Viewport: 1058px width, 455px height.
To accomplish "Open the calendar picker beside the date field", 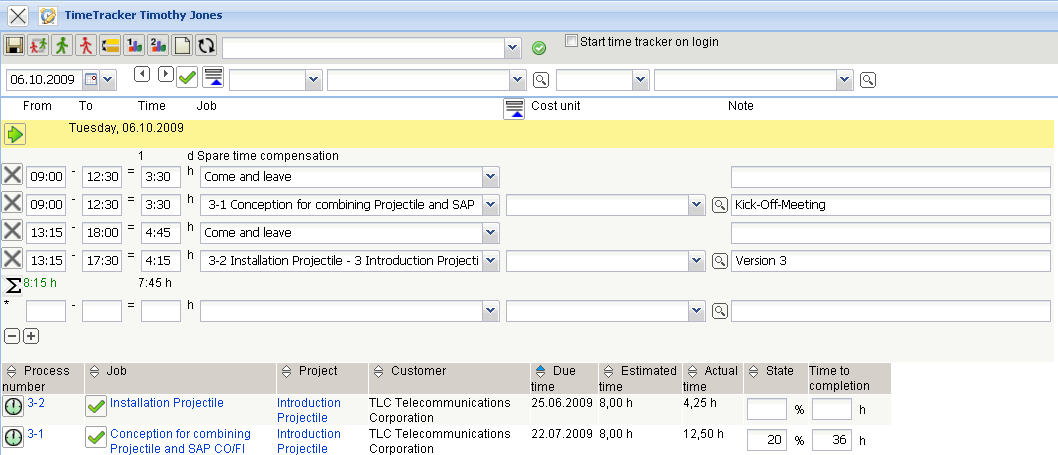I will 90,79.
